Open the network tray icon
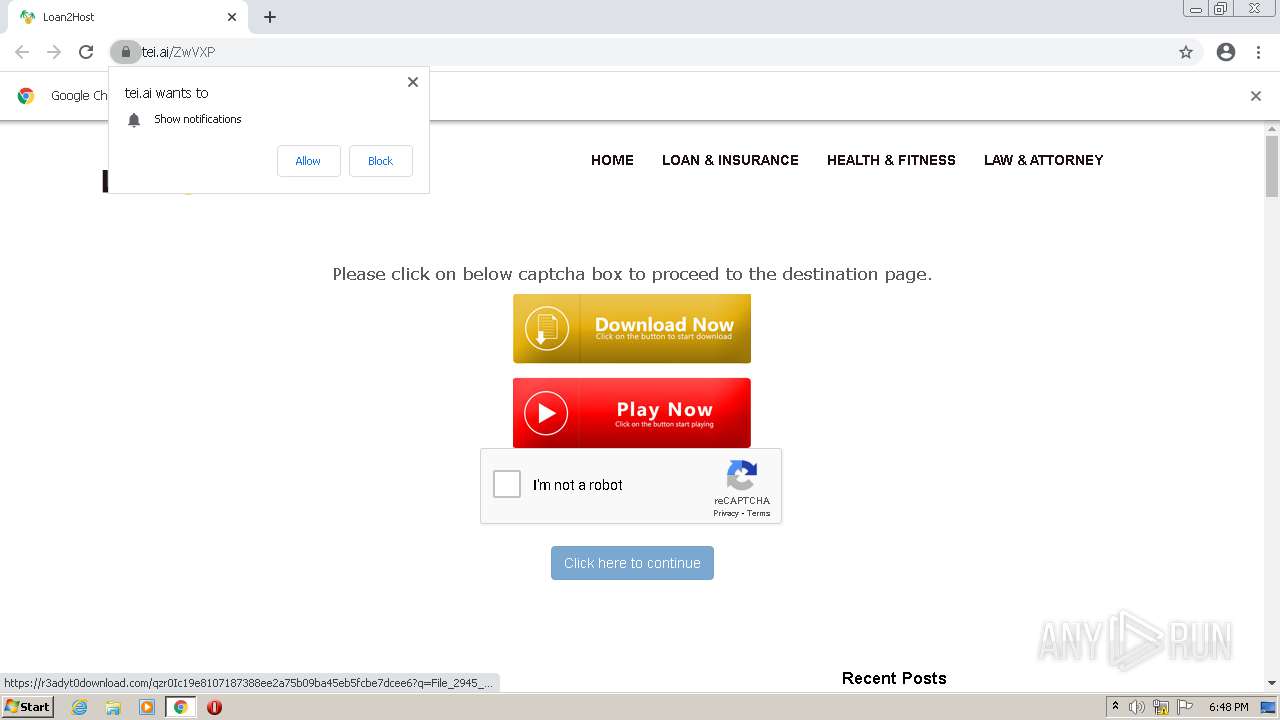 [1161, 707]
